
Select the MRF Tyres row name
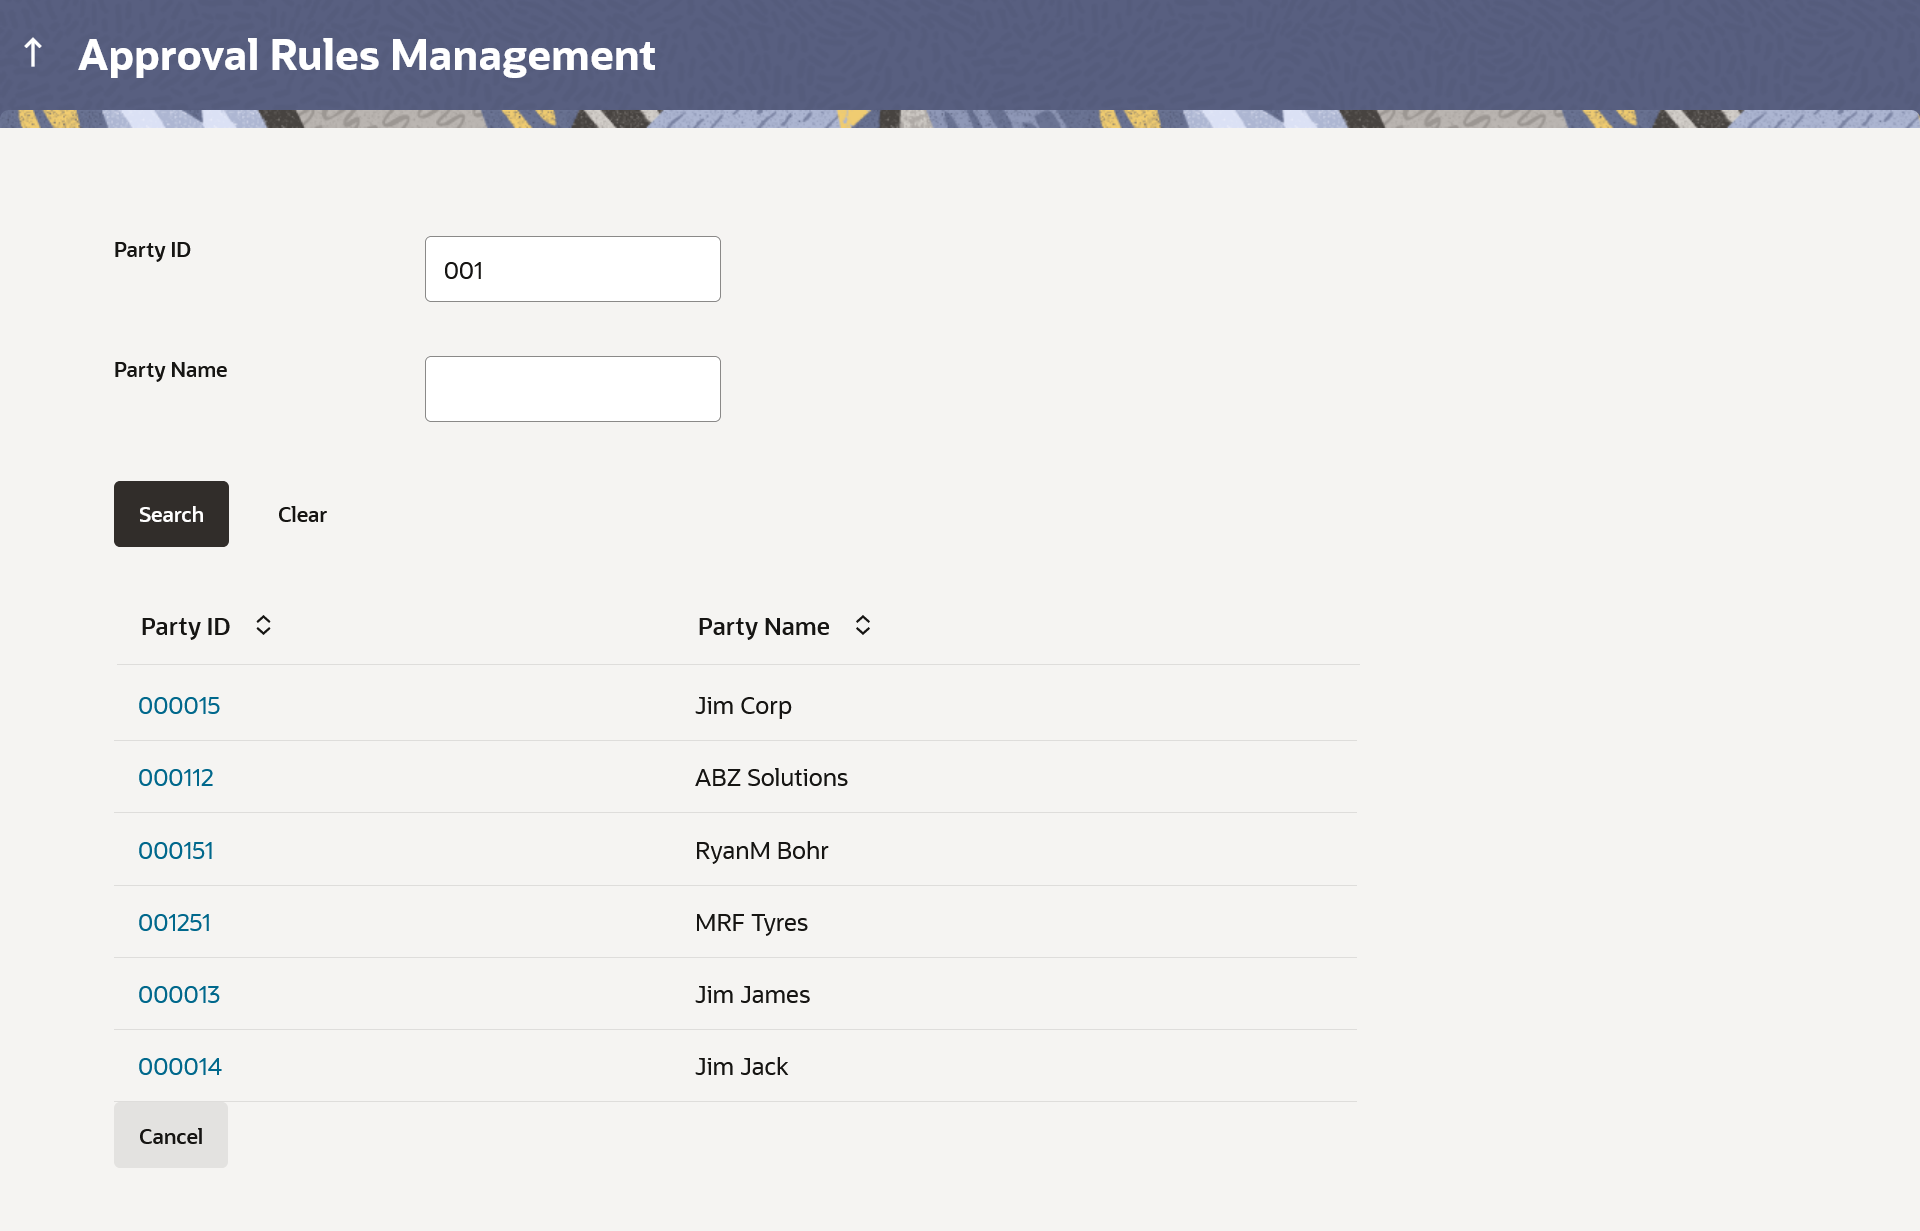tap(751, 923)
